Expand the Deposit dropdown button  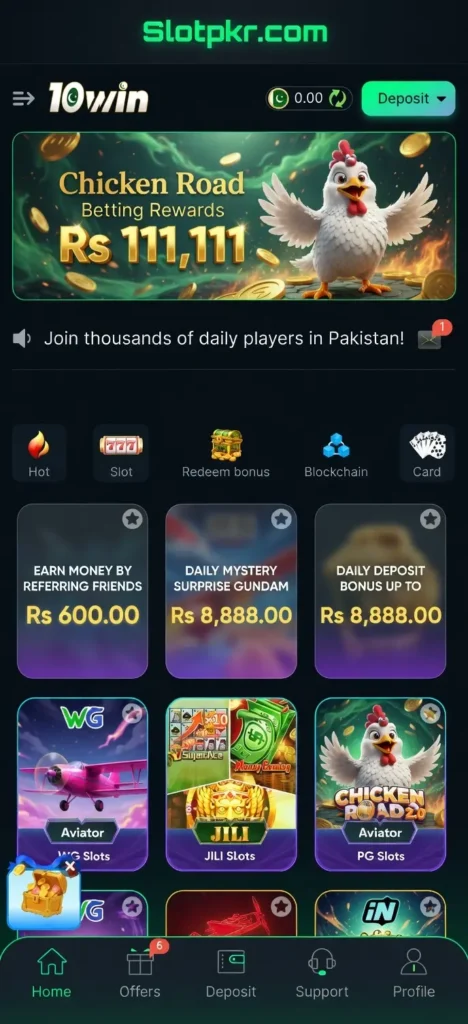(x=409, y=99)
